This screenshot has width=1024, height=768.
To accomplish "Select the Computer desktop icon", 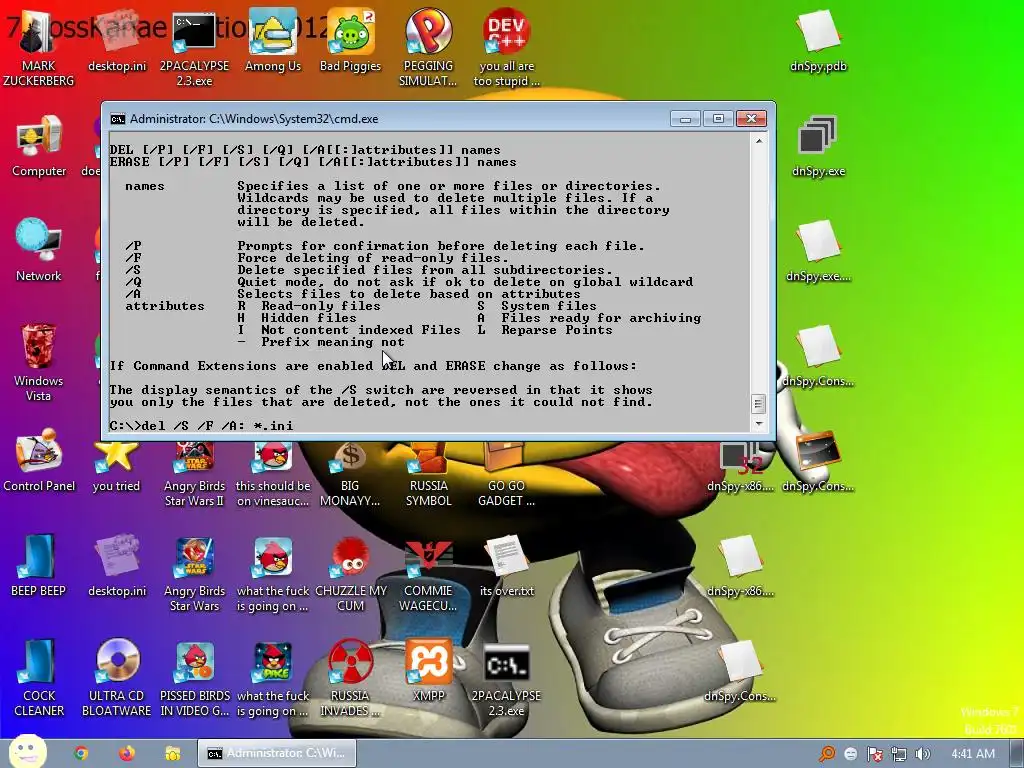I will click(x=39, y=146).
